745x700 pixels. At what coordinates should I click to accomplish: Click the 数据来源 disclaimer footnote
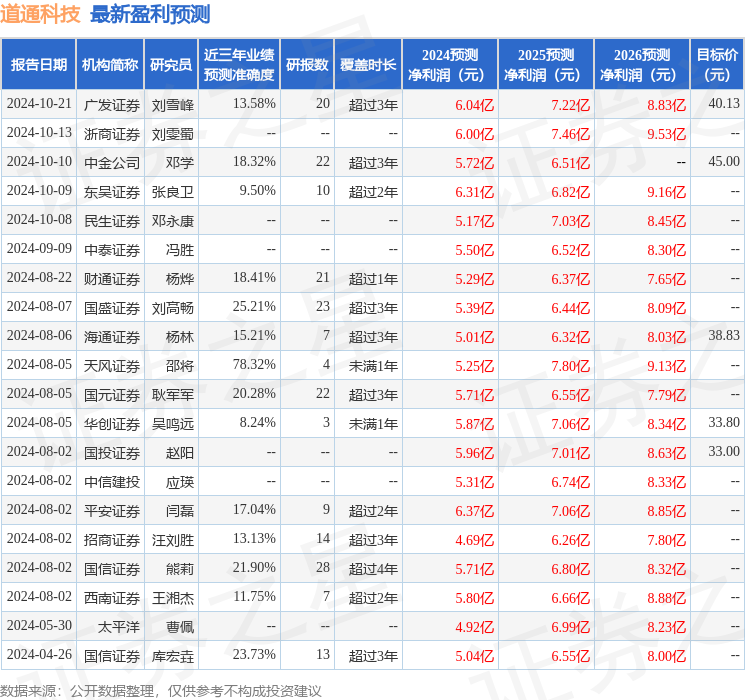click(x=161, y=691)
